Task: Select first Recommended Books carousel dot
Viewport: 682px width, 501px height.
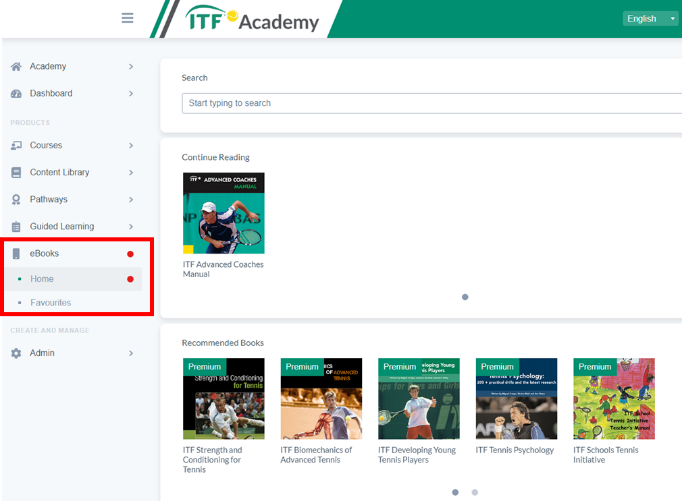Action: [x=455, y=492]
